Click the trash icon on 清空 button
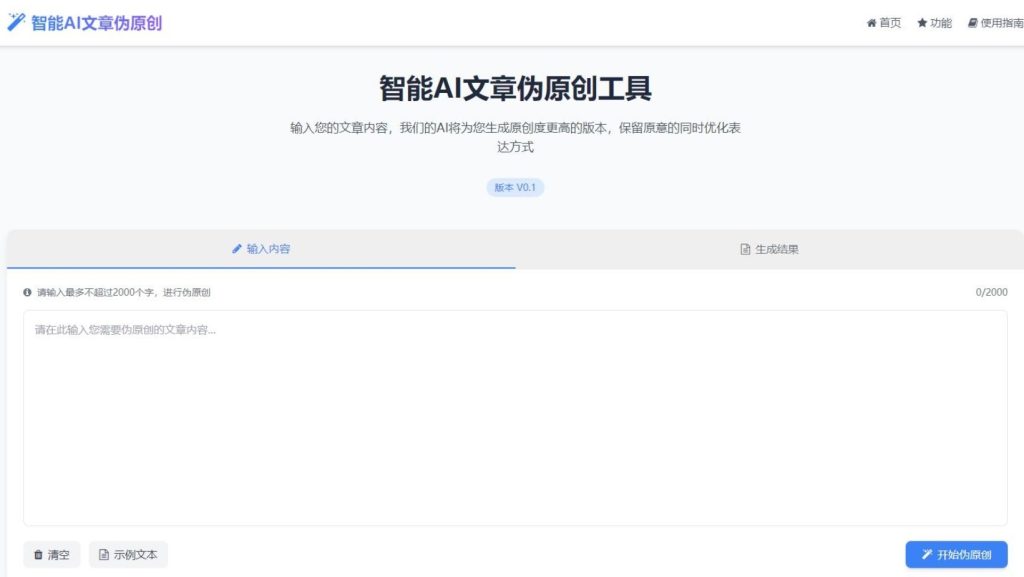 click(38, 555)
